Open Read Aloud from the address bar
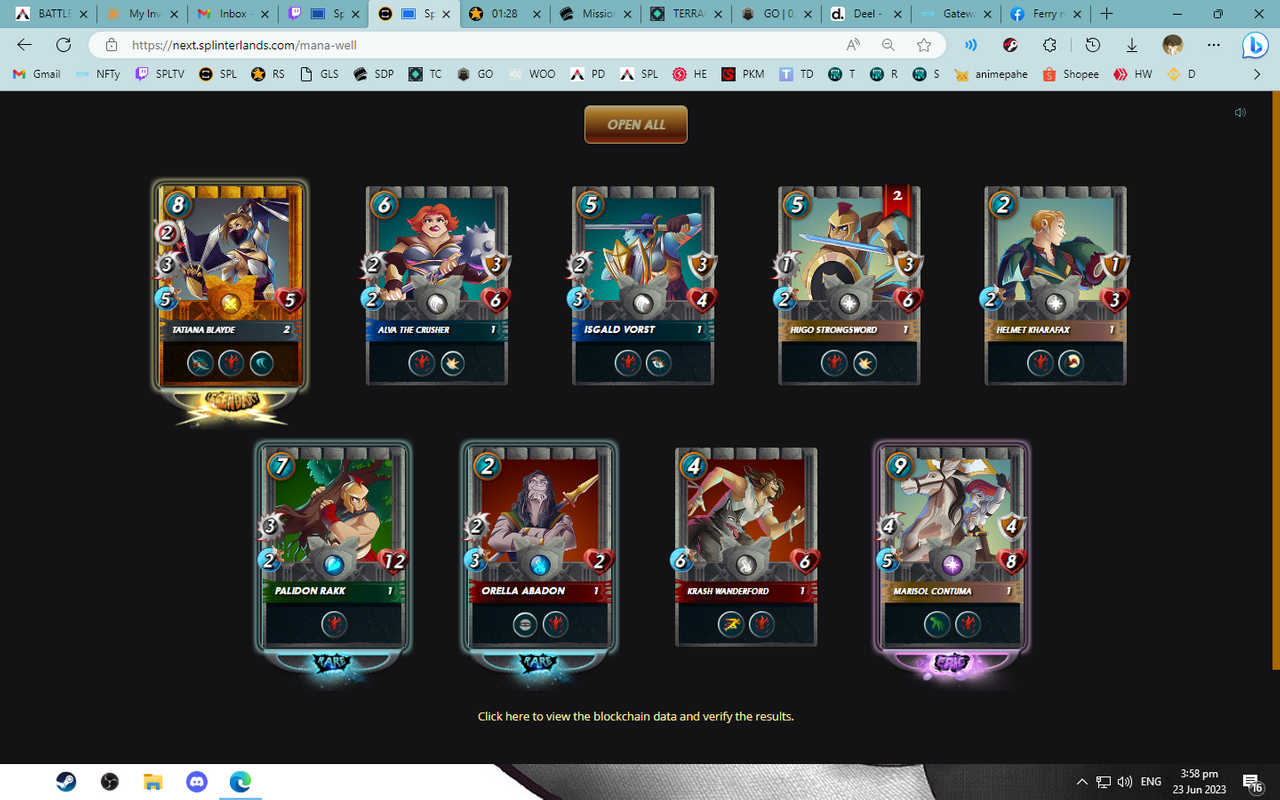 (x=853, y=45)
